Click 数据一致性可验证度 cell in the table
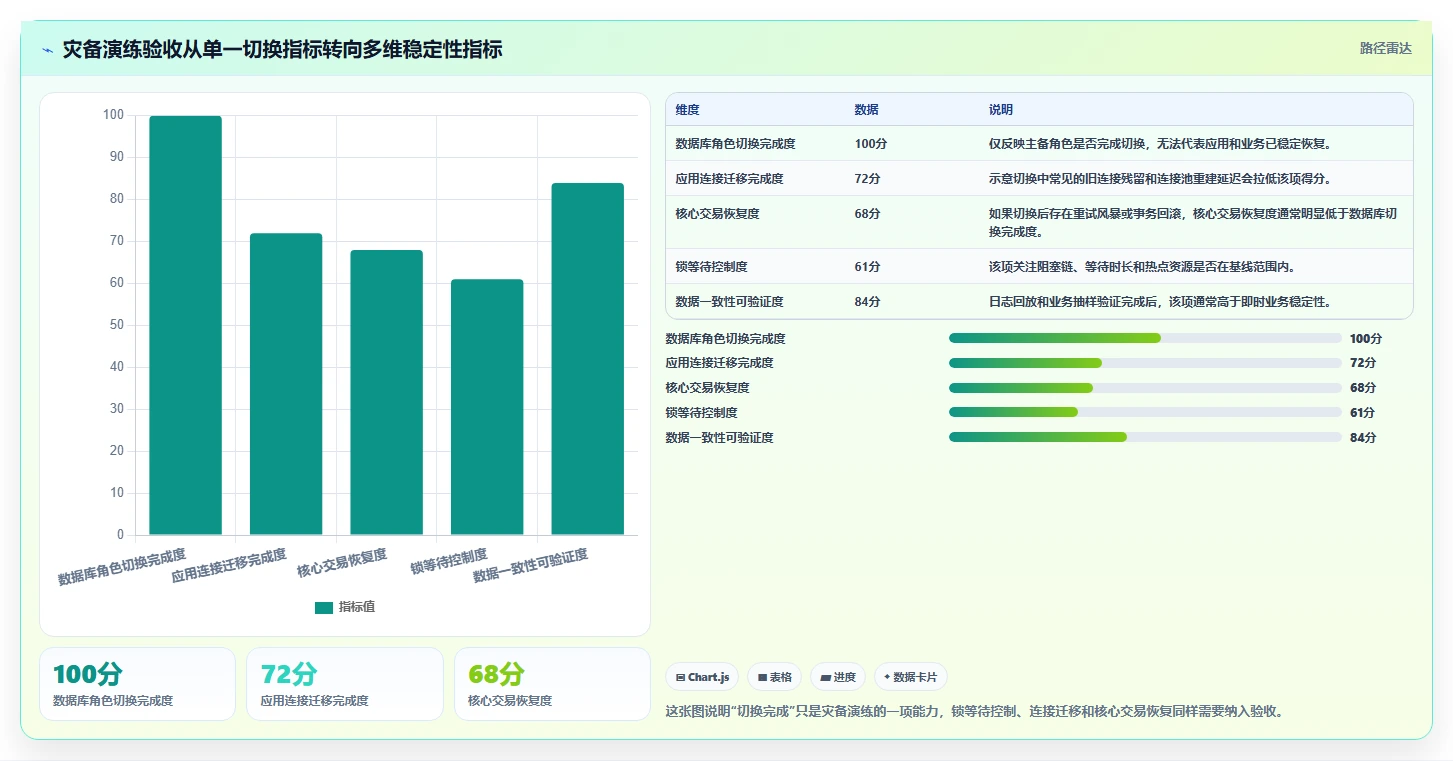Image resolution: width=1453 pixels, height=761 pixels. coord(730,302)
